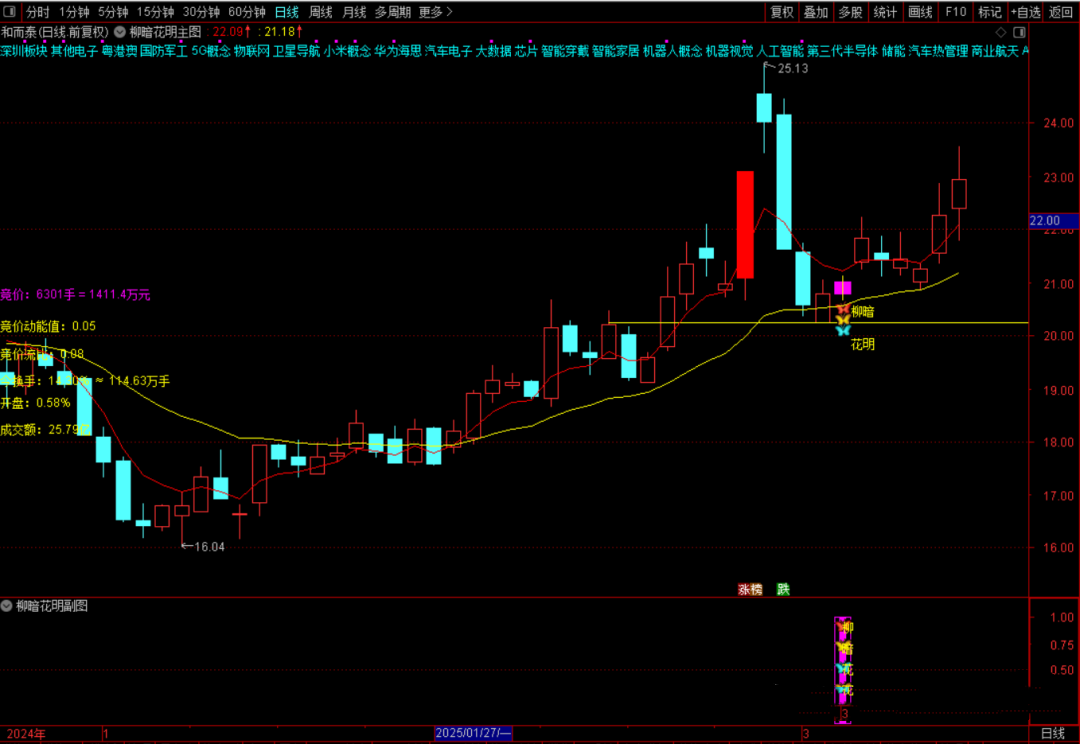Click the green 跌 badge icon
1080x744 pixels.
tap(783, 590)
